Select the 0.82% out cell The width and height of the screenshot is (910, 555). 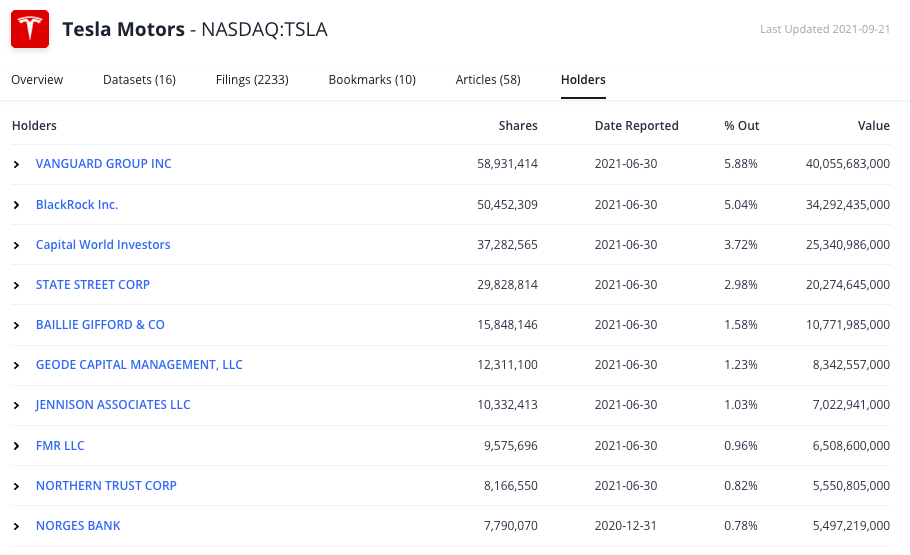coord(741,485)
